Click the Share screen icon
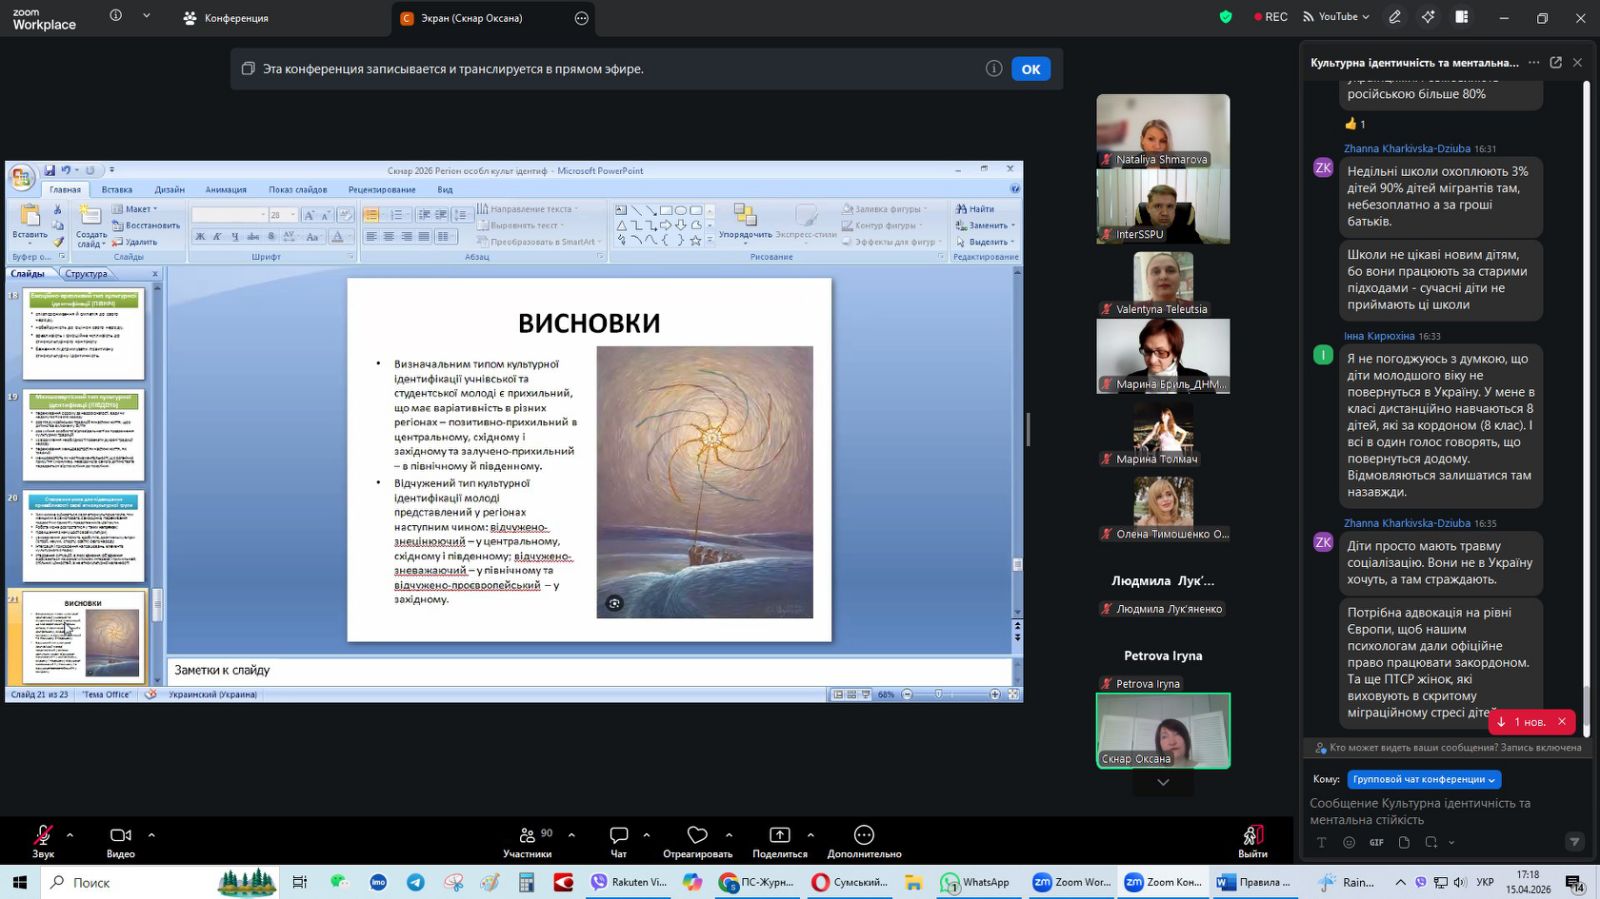The image size is (1600, 899). [779, 835]
